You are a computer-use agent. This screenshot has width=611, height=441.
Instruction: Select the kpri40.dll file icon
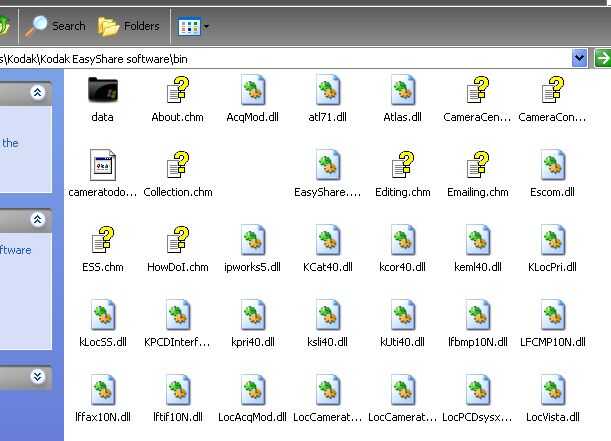pyautogui.click(x=253, y=315)
